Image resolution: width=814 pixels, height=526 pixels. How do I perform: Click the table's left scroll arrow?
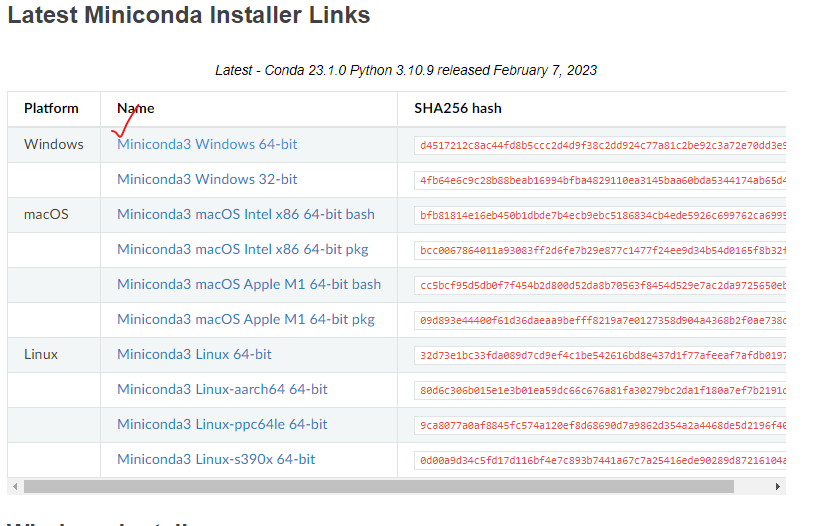15,487
